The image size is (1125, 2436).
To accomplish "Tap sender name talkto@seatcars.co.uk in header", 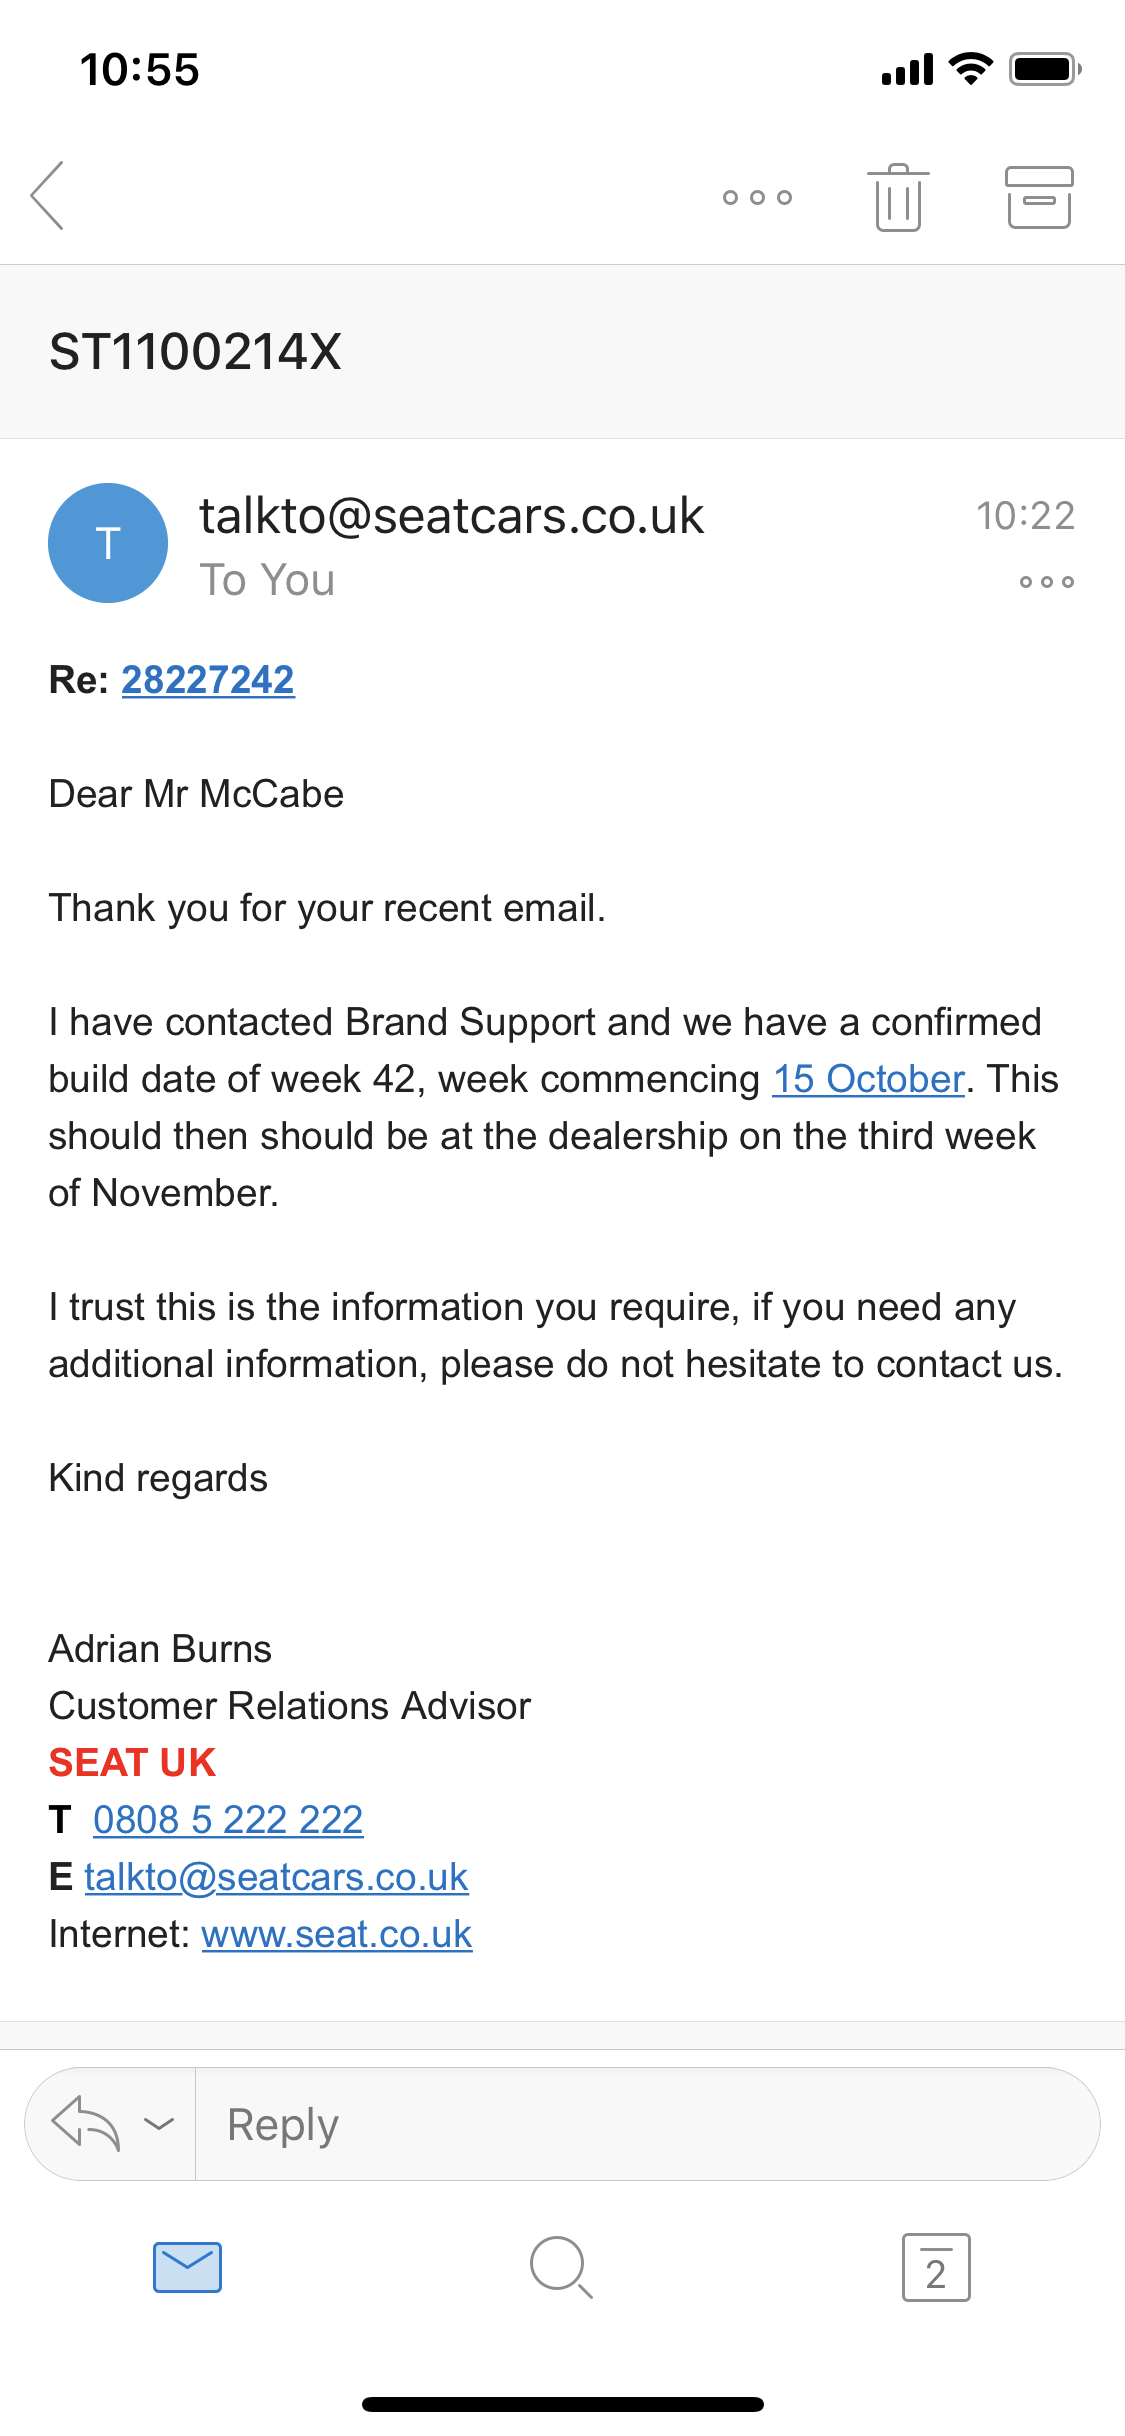I will [452, 516].
